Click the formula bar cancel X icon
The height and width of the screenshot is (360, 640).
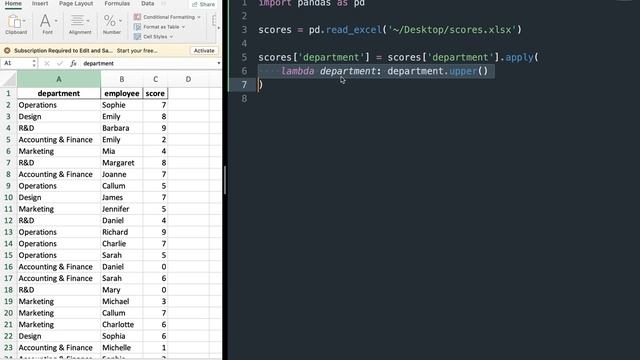[47, 63]
